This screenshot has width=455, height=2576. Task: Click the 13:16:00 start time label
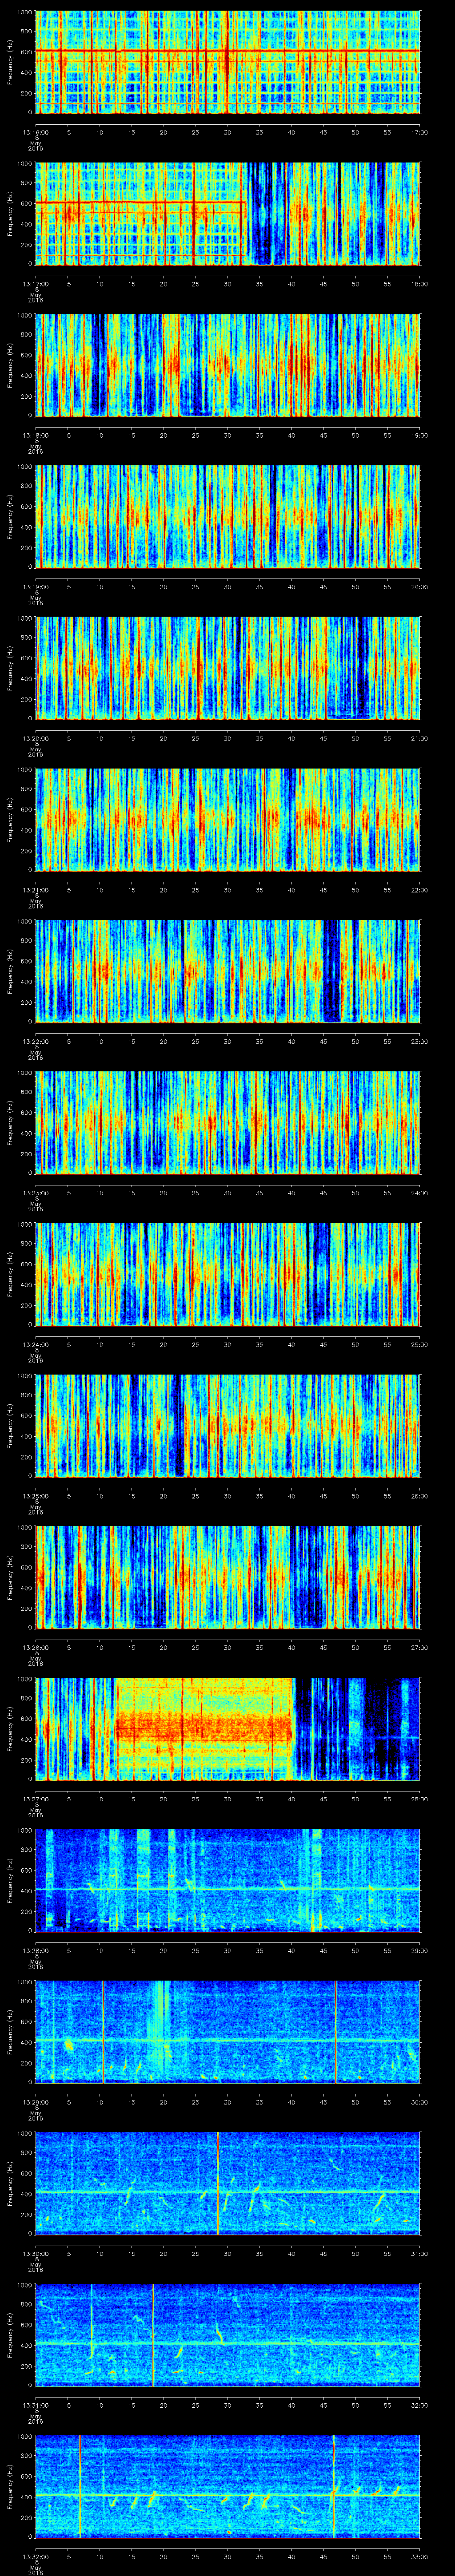tap(36, 132)
